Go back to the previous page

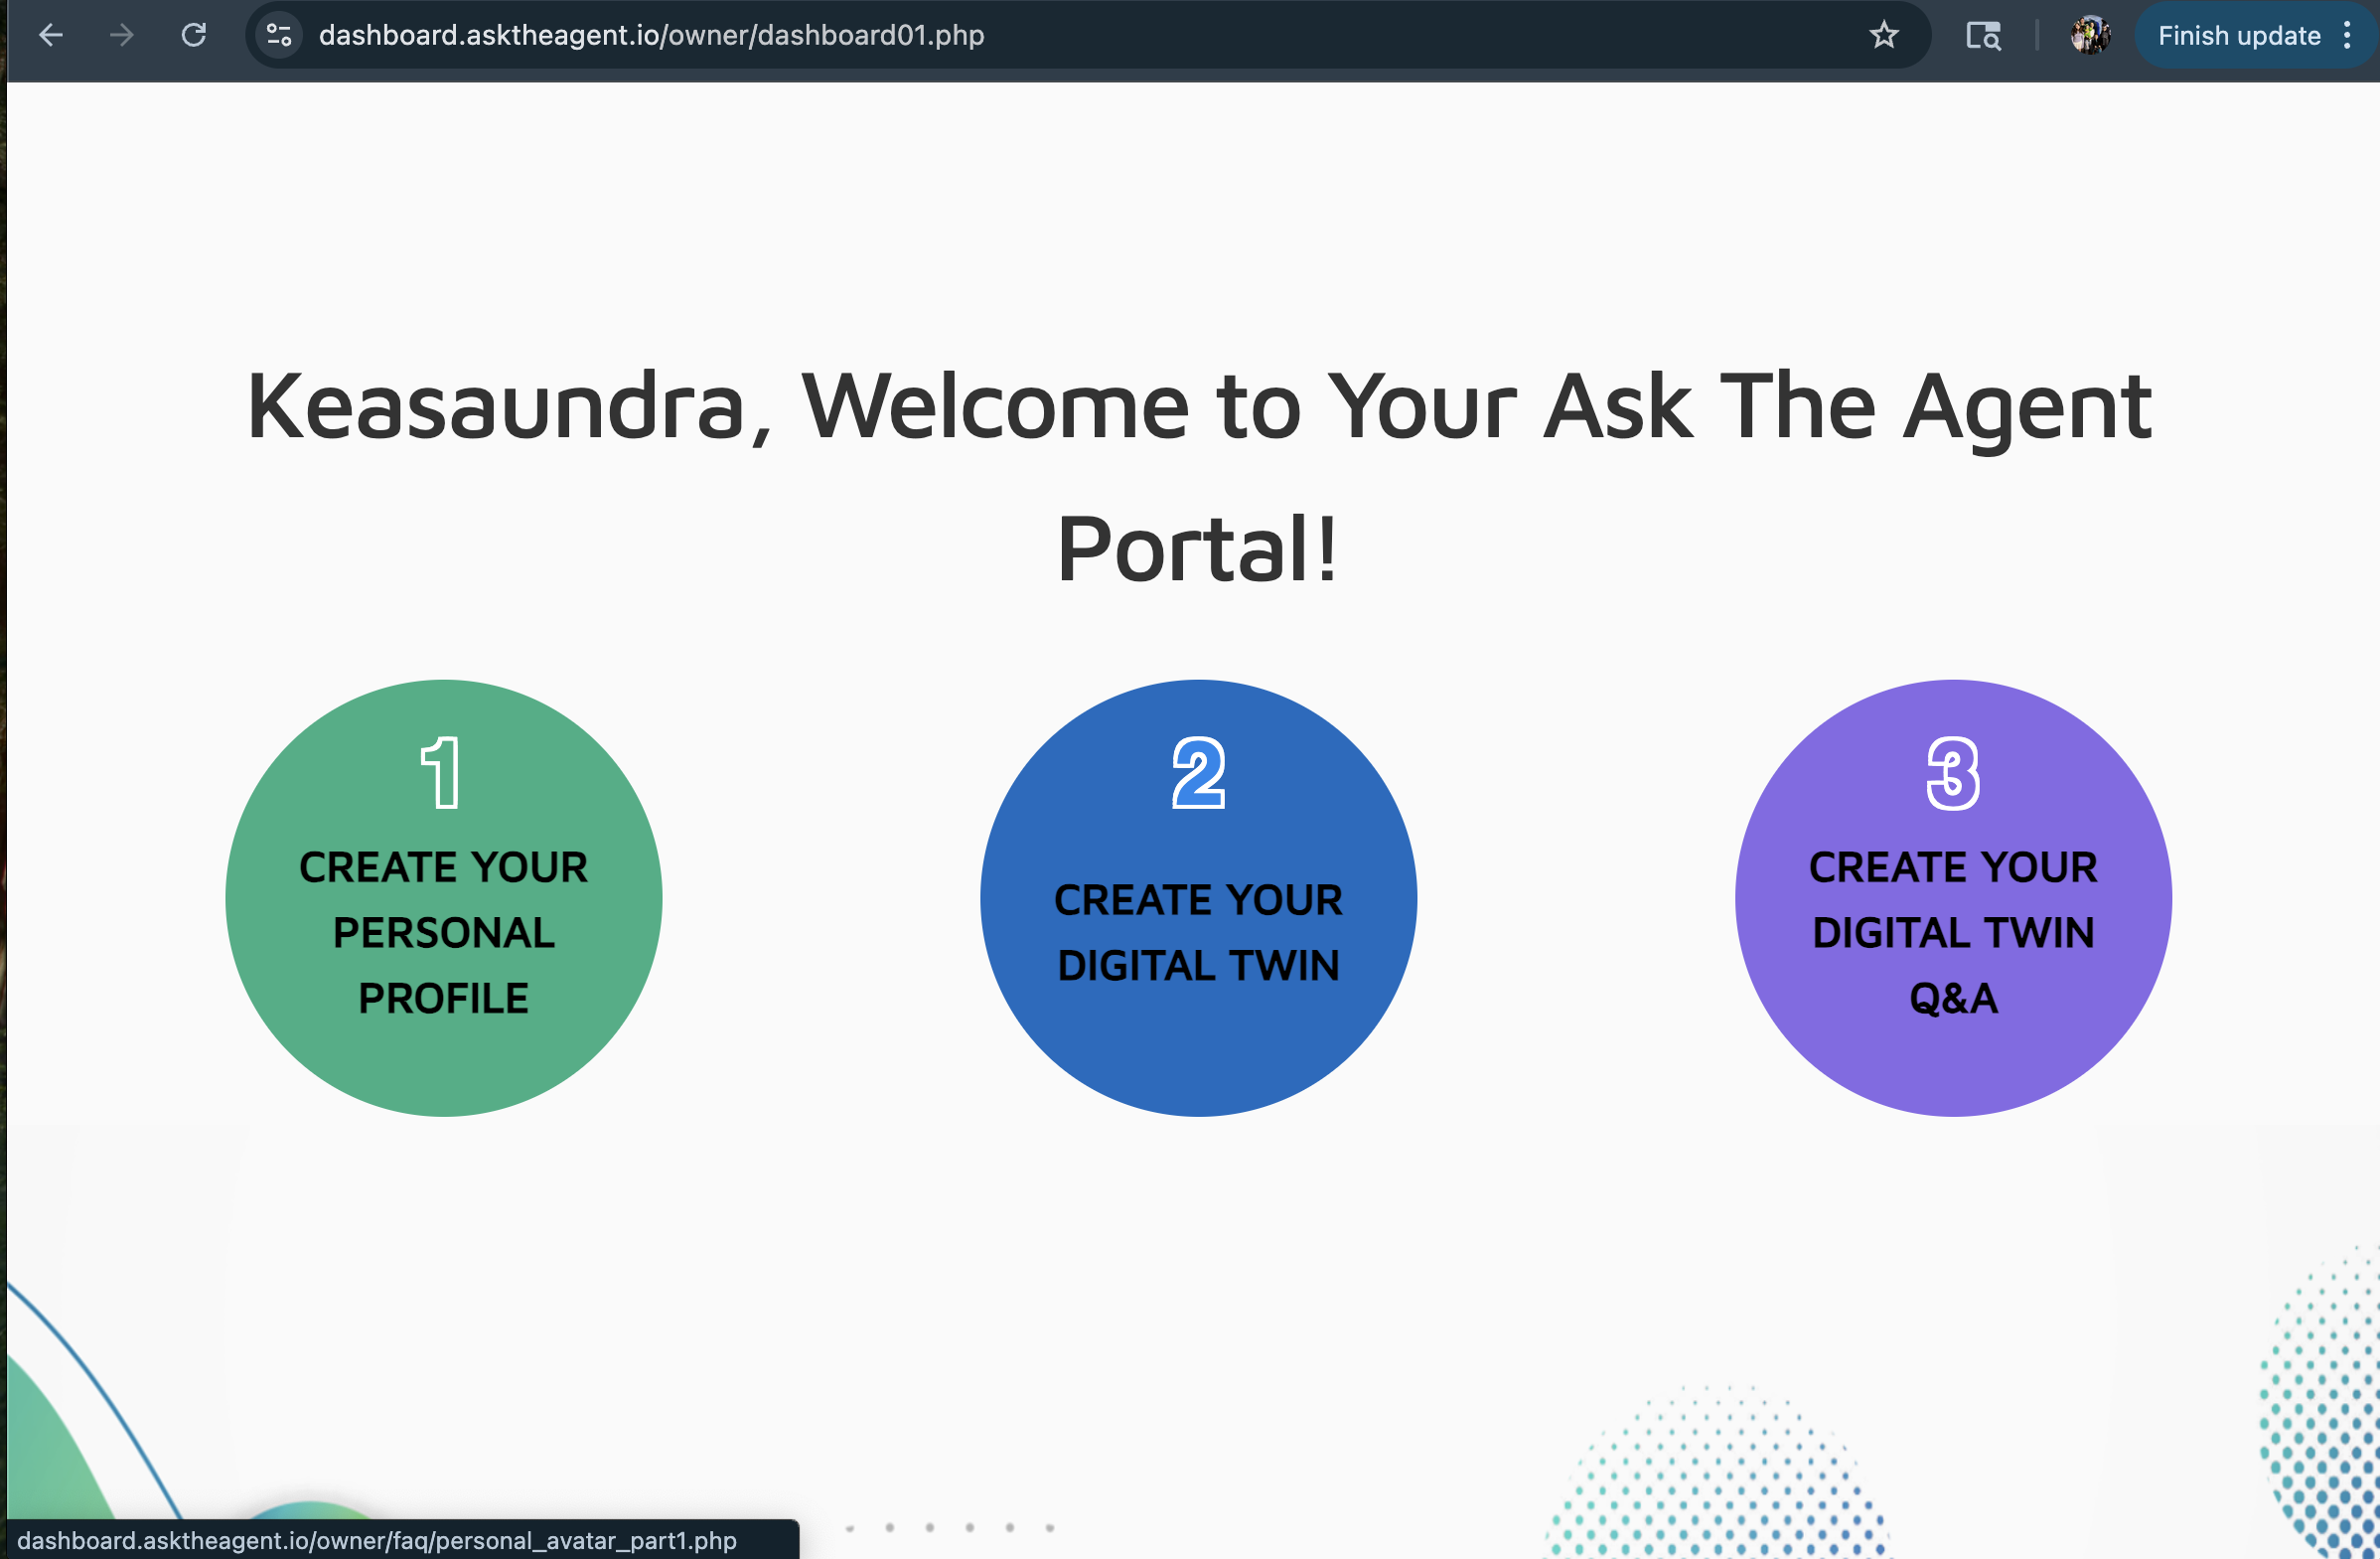pyautogui.click(x=50, y=36)
